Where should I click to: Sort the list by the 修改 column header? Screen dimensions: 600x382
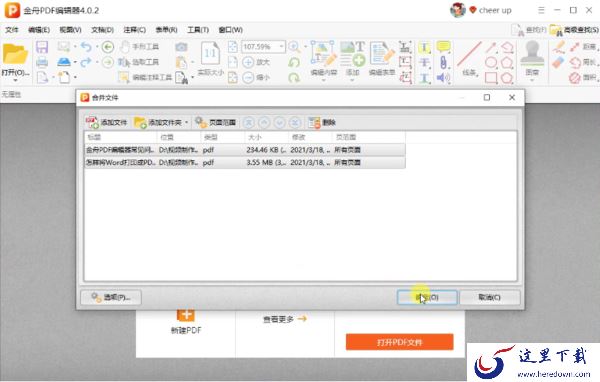(310, 137)
